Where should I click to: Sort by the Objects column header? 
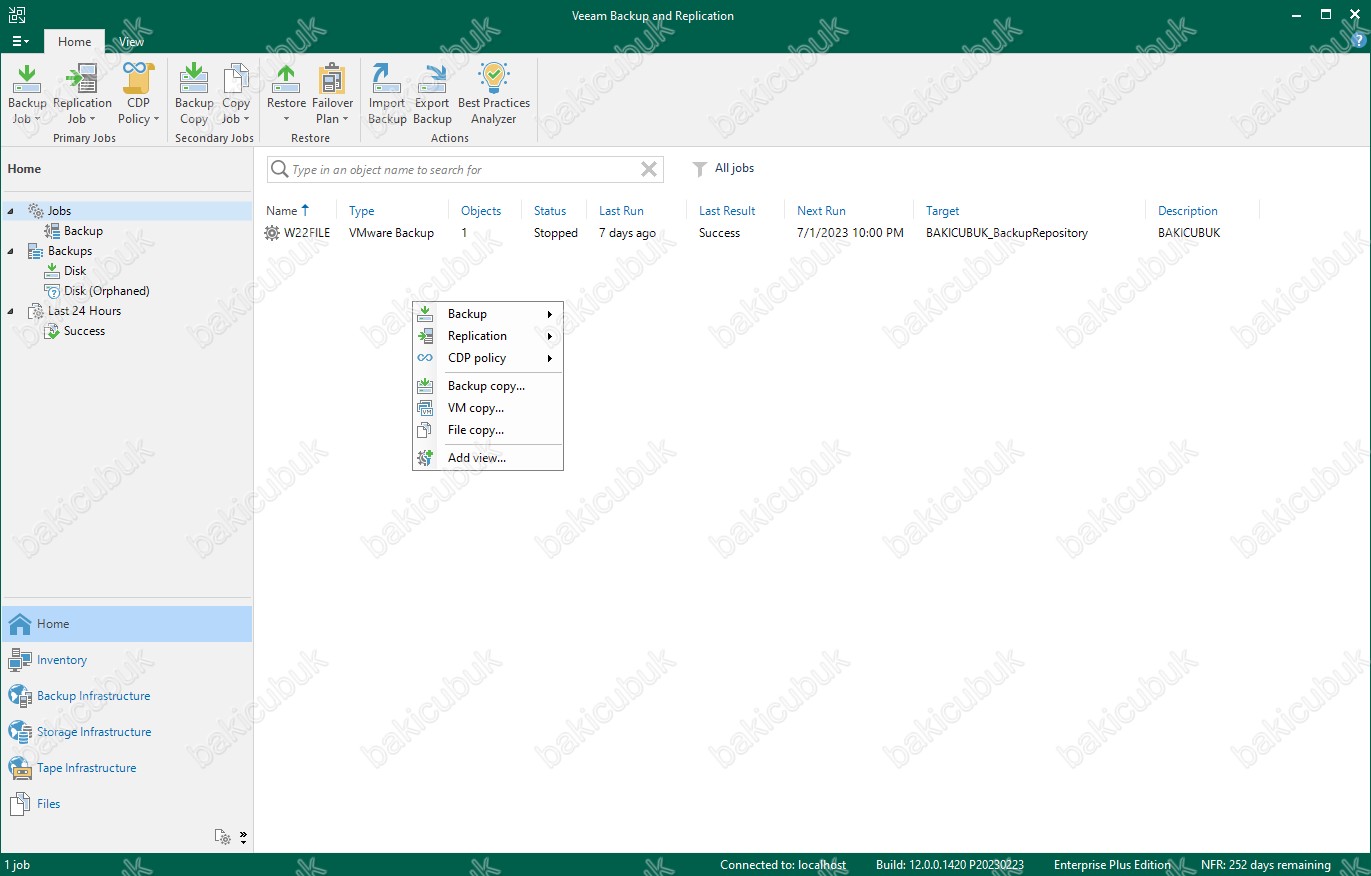click(x=481, y=211)
